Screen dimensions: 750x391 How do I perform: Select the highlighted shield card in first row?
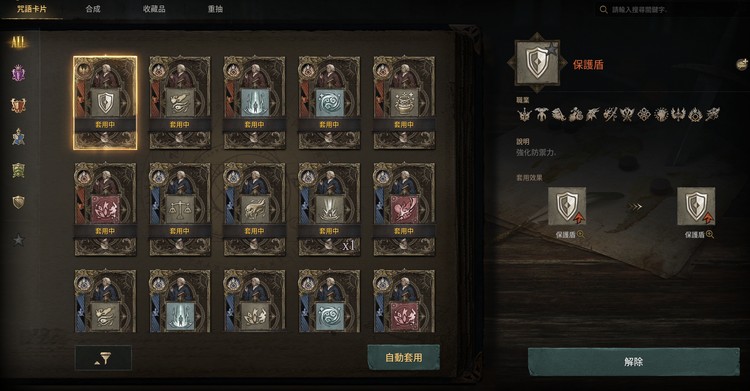click(105, 103)
